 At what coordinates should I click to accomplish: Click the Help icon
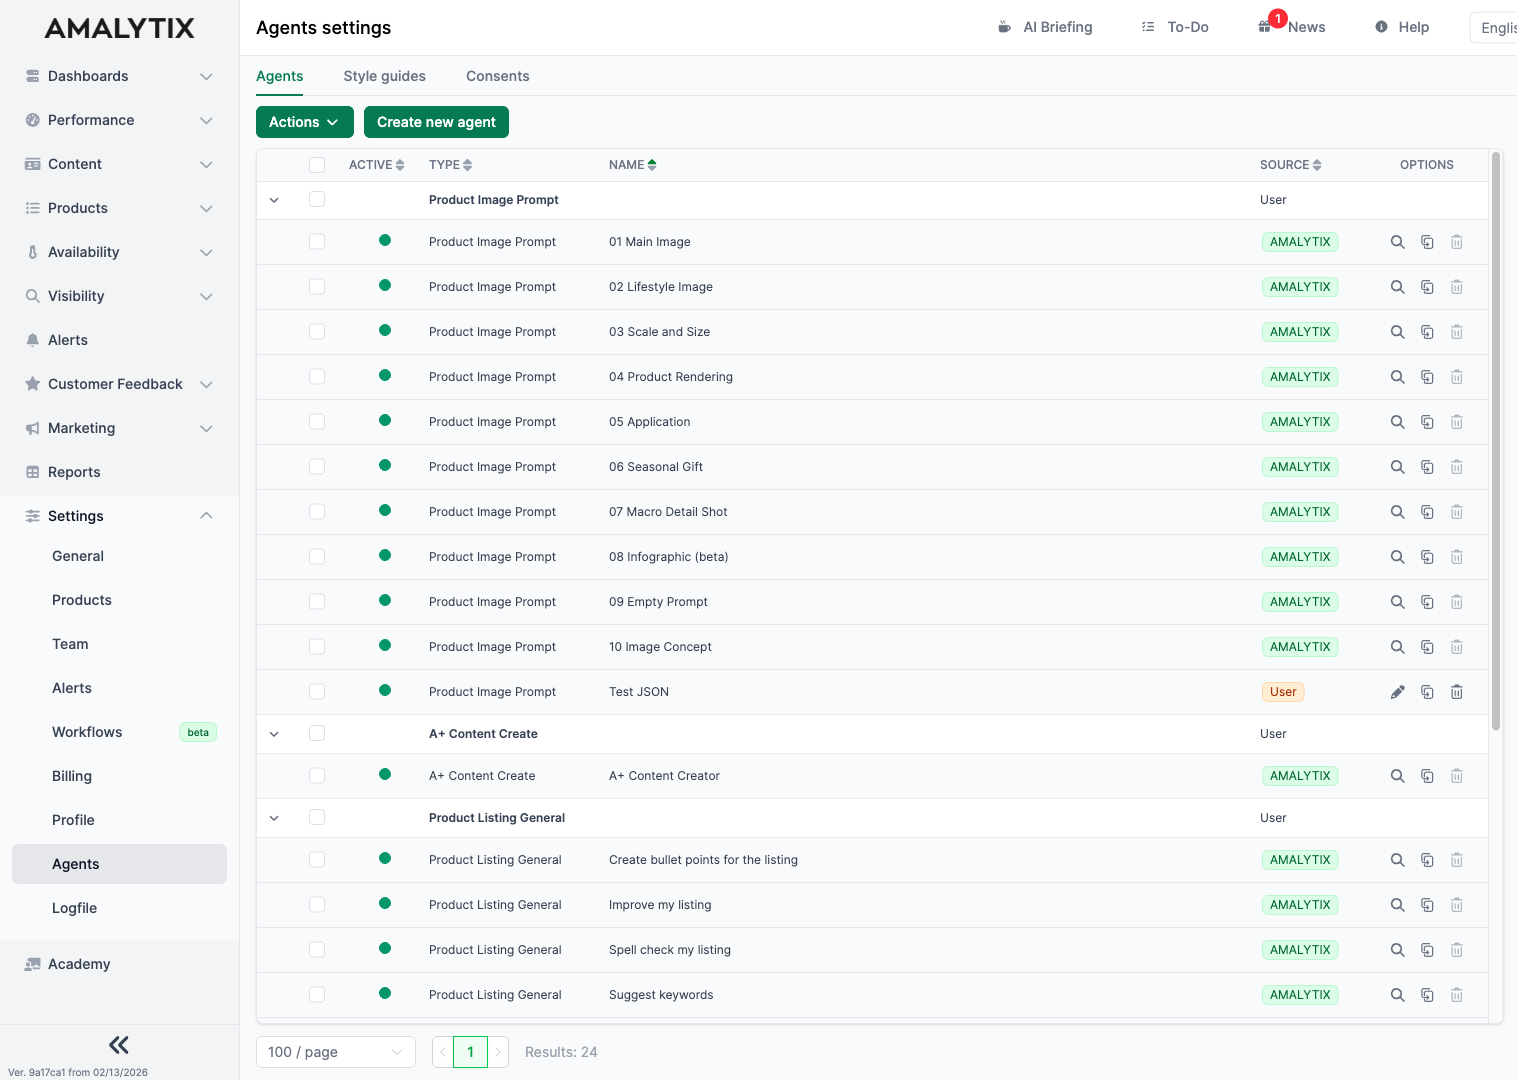[1381, 27]
